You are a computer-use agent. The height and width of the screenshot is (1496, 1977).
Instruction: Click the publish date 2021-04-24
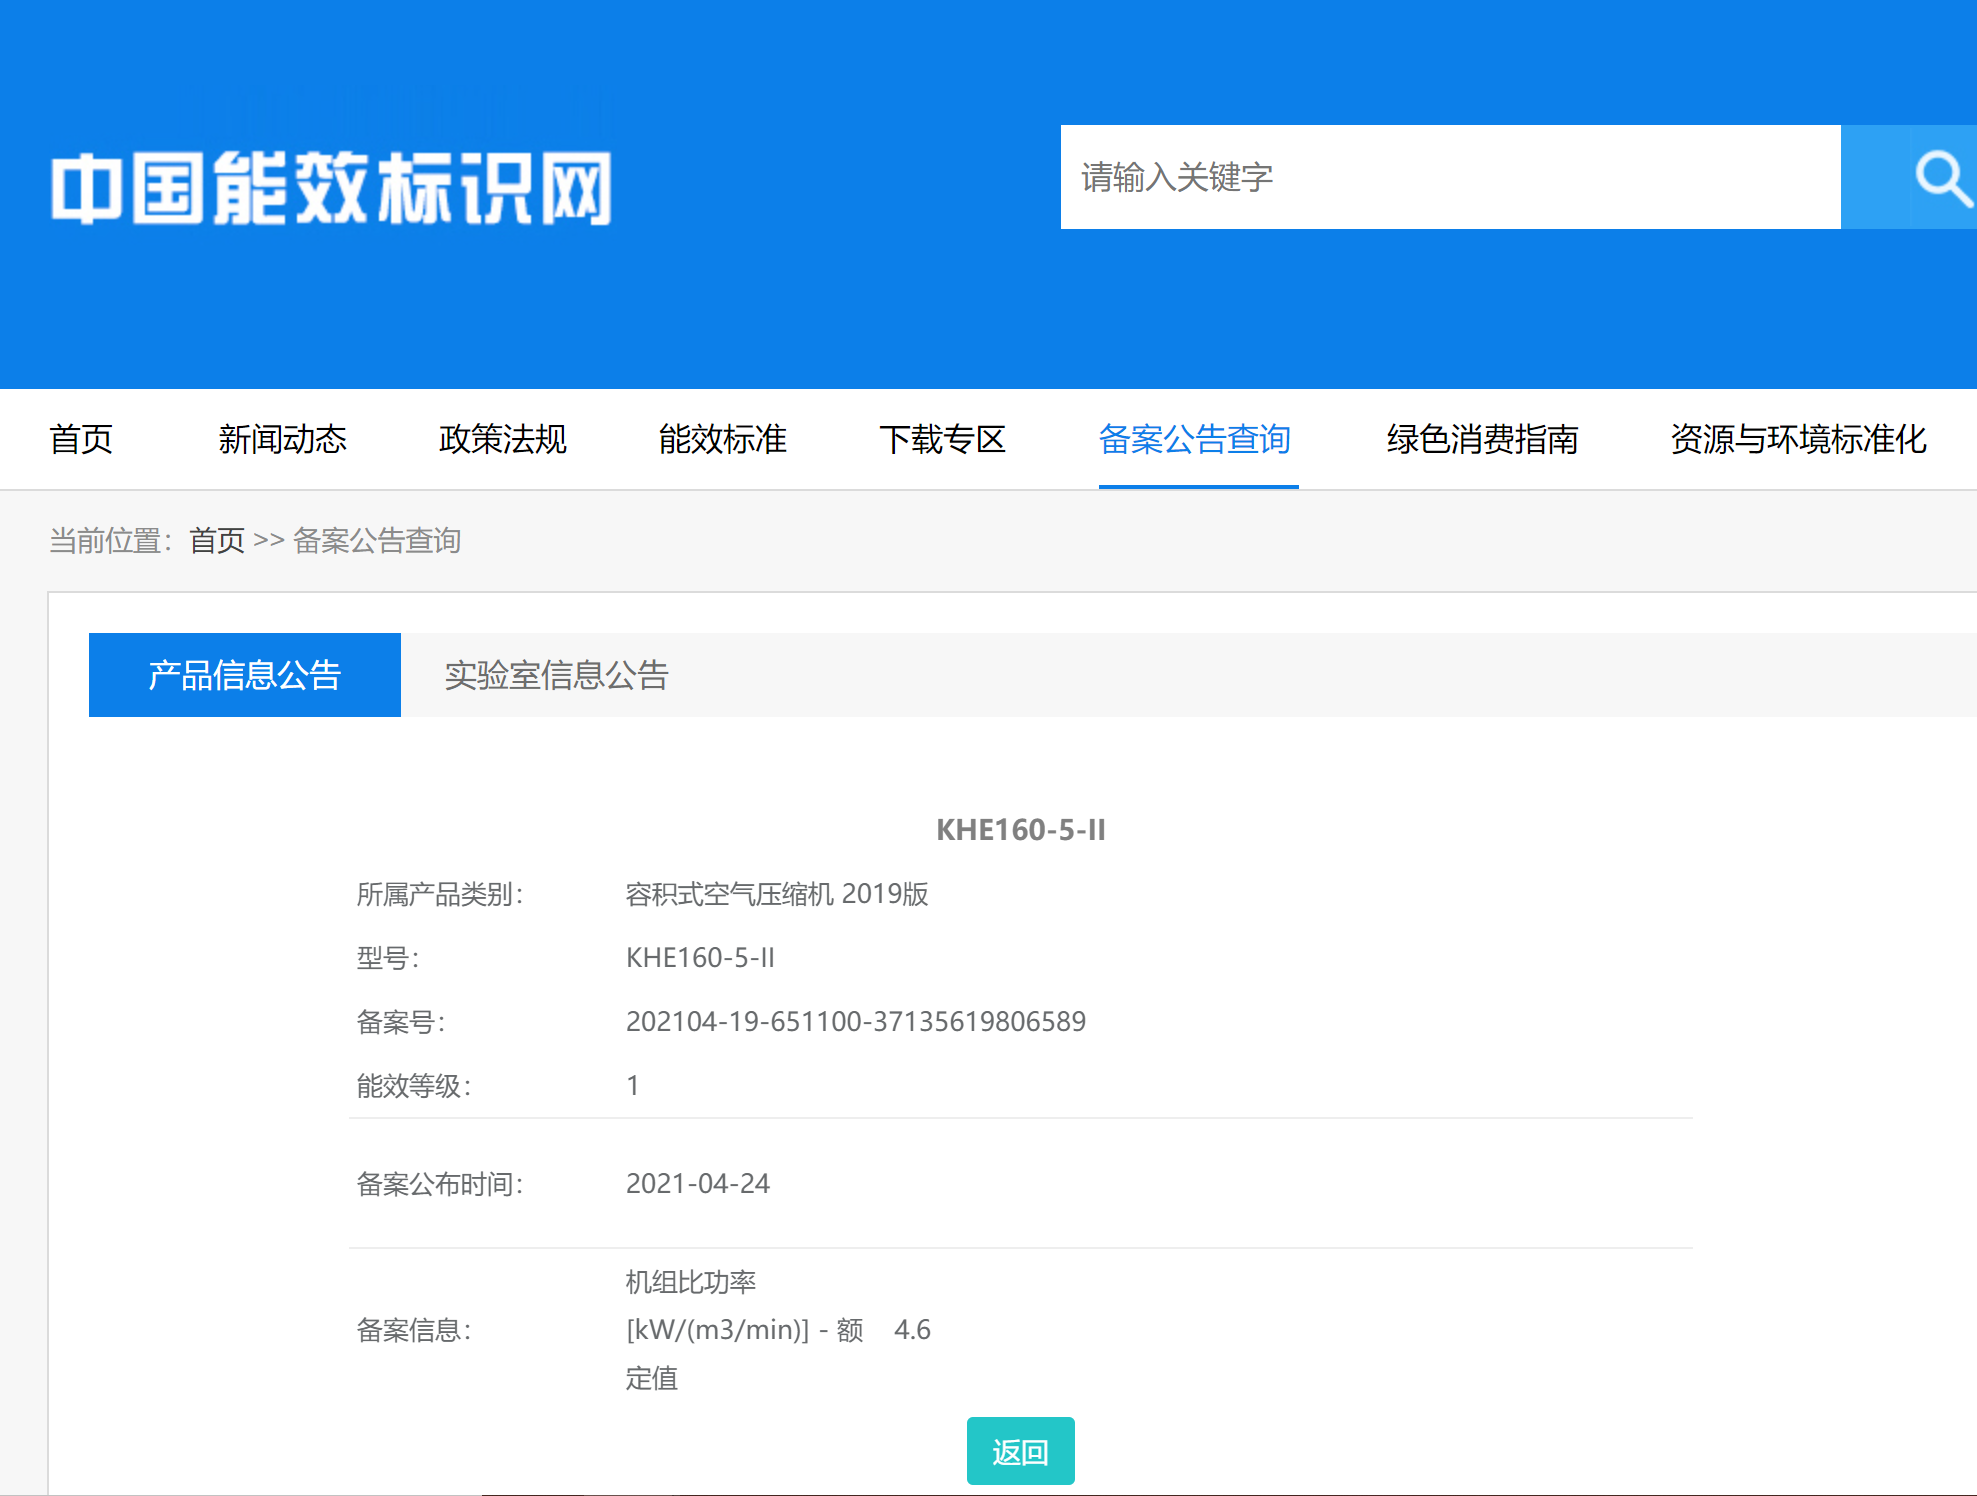(698, 1184)
